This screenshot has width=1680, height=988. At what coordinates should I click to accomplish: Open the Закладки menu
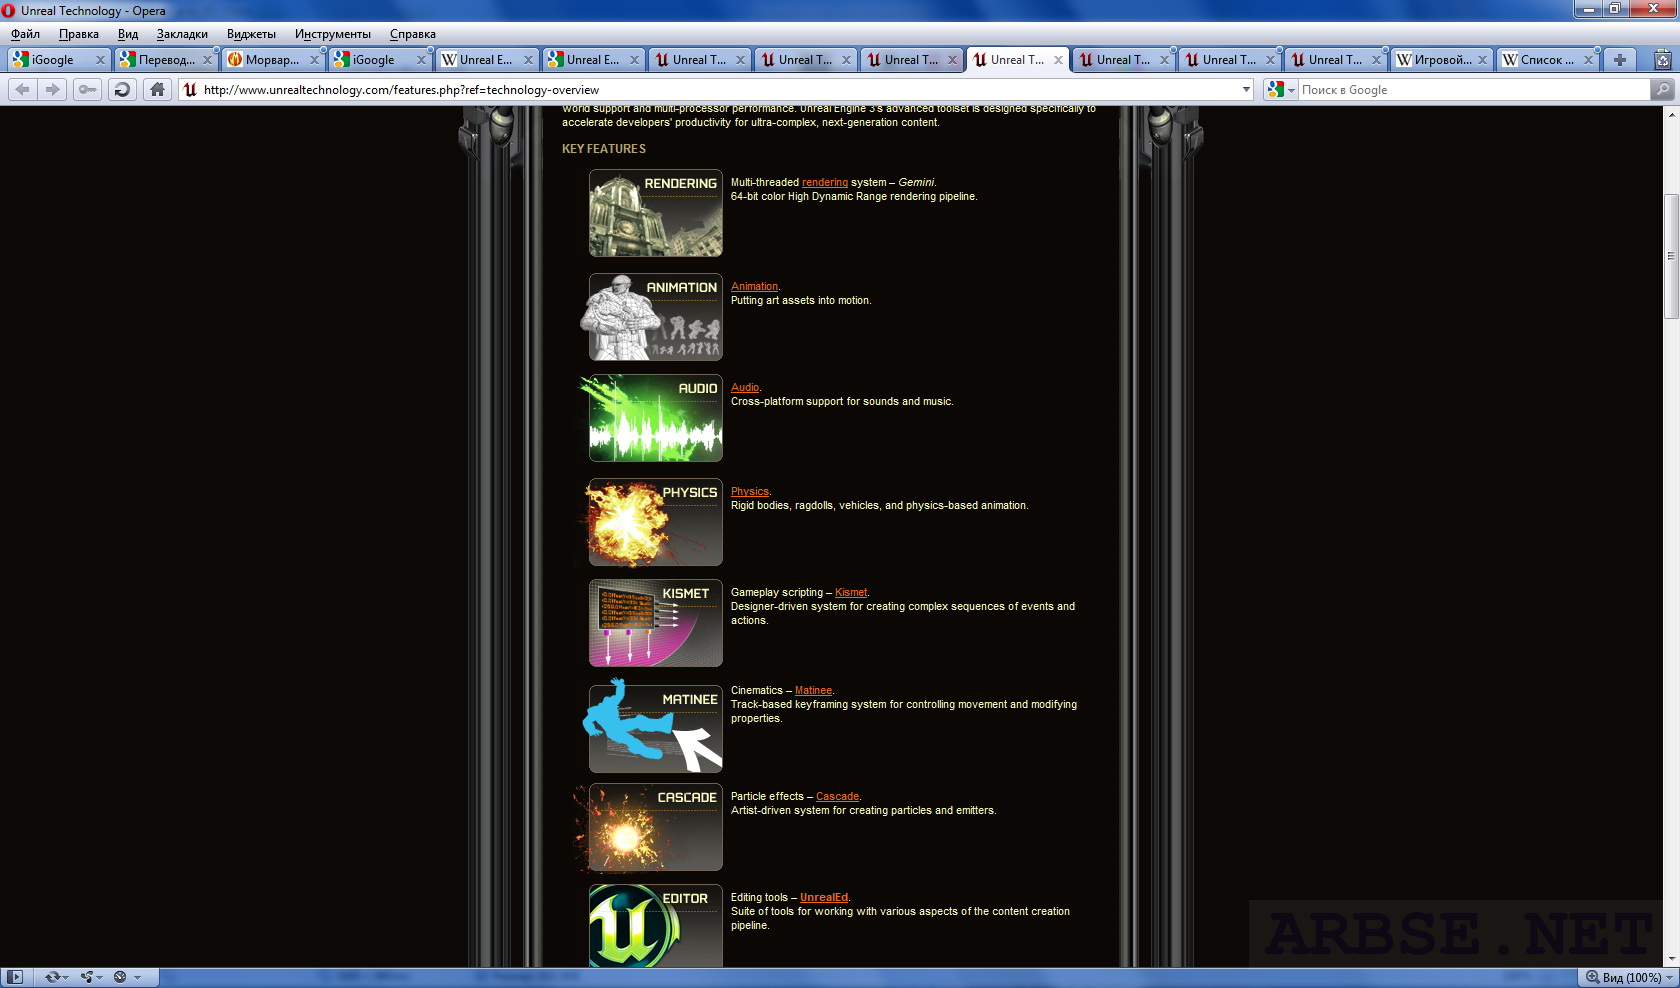click(182, 34)
